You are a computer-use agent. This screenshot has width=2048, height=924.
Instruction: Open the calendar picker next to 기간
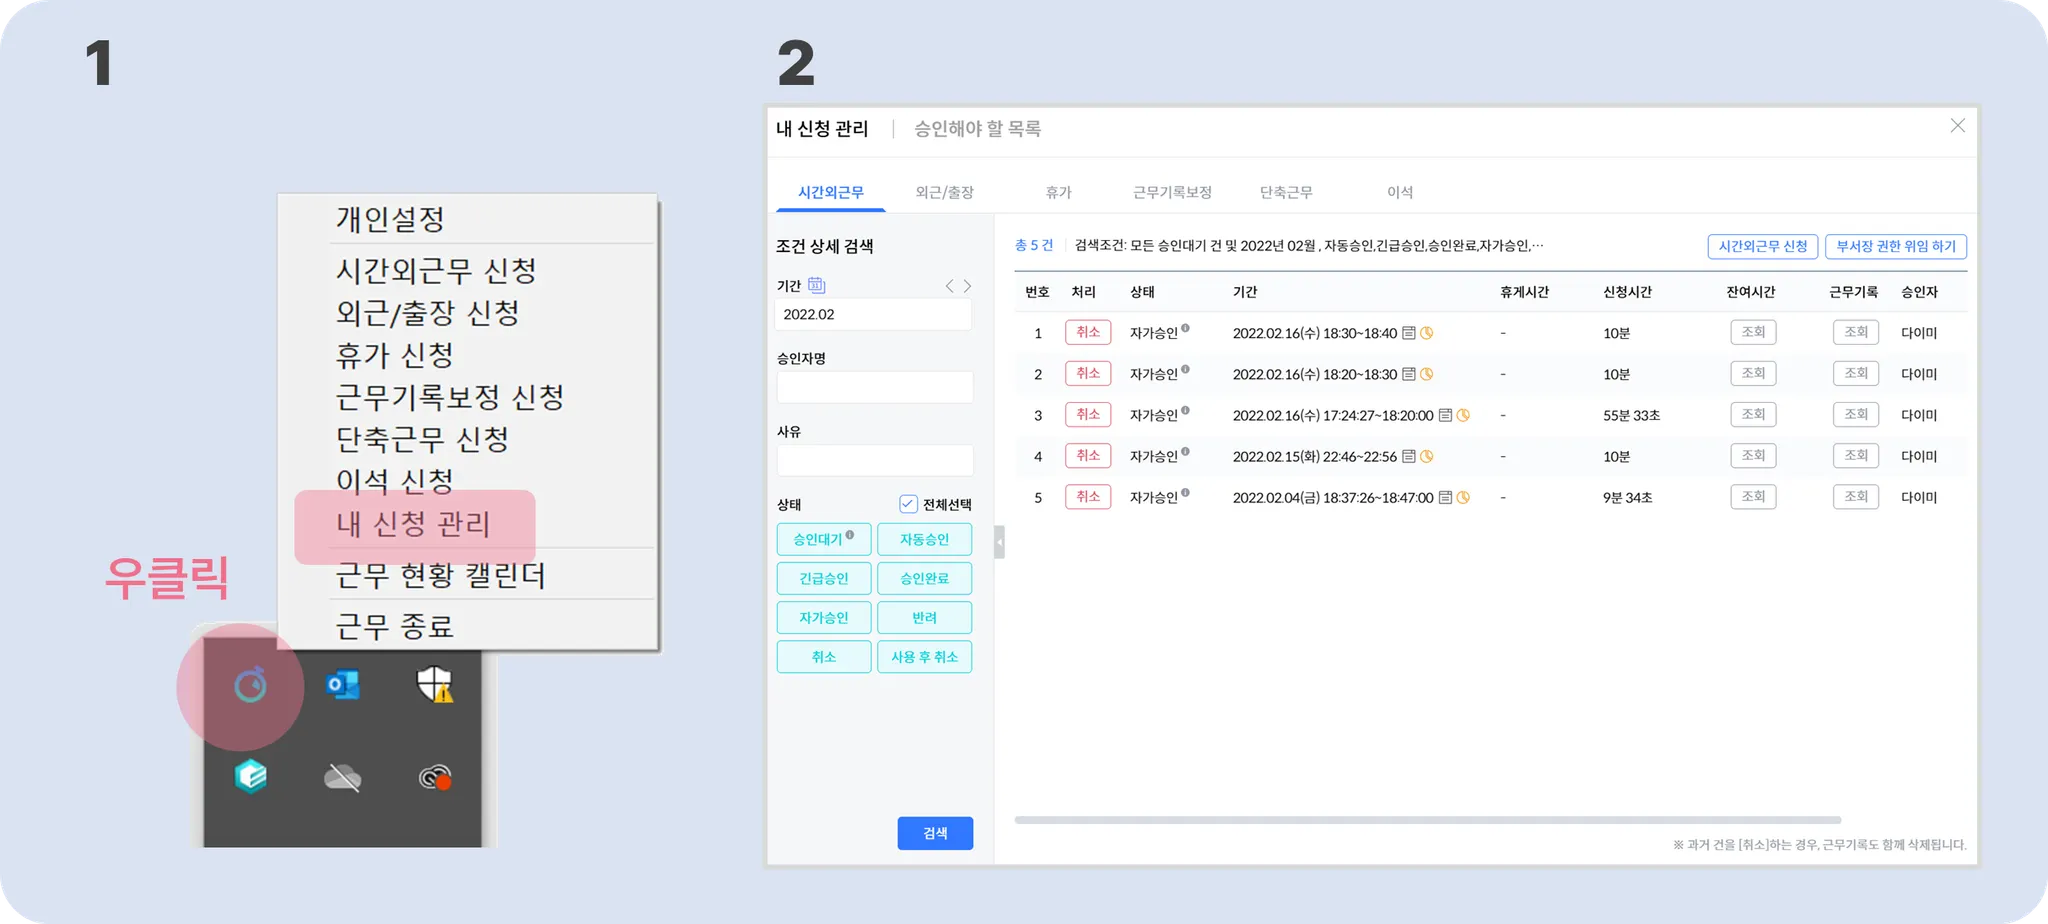[x=816, y=285]
